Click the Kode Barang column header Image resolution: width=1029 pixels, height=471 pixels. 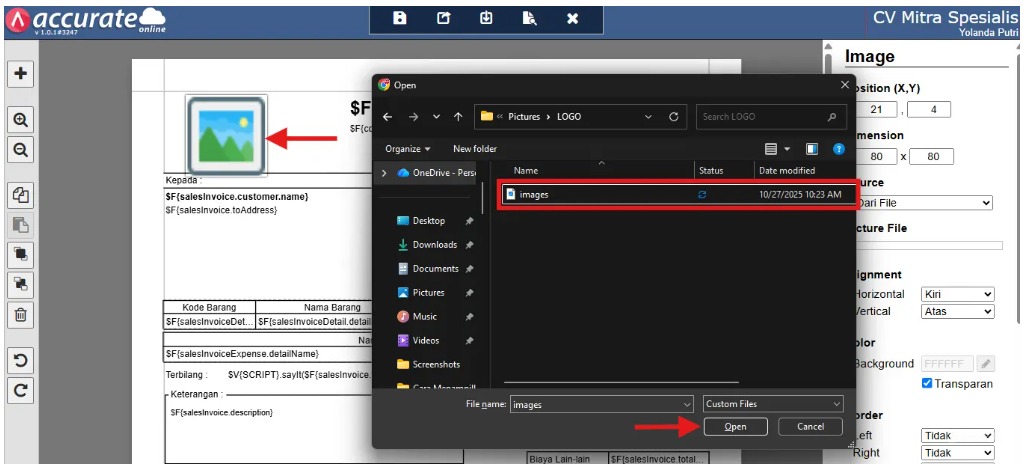[209, 307]
